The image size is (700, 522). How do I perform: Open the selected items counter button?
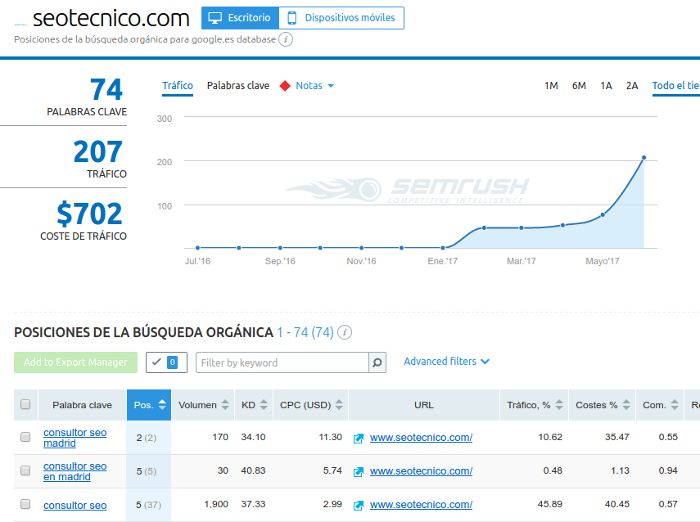[x=167, y=362]
